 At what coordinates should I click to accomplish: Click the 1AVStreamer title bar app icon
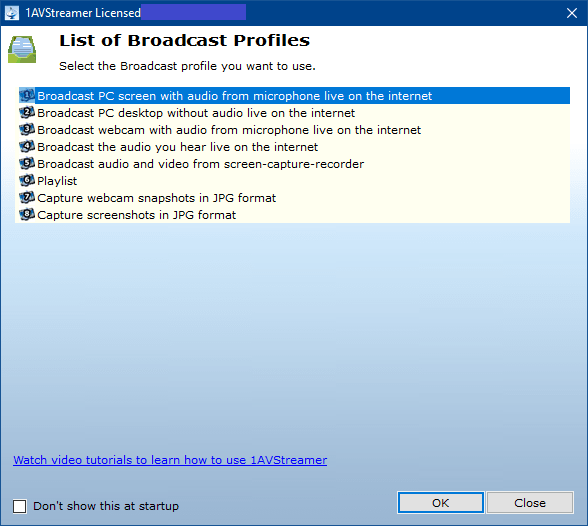click(x=12, y=13)
